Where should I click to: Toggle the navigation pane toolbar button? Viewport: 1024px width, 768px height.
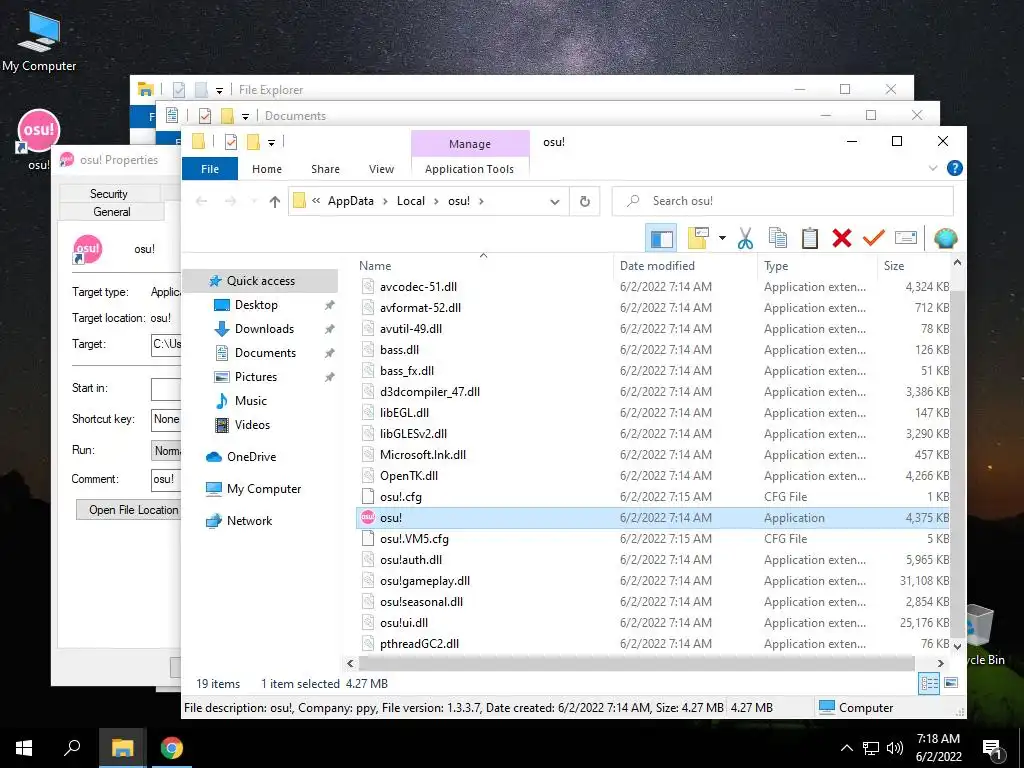661,238
